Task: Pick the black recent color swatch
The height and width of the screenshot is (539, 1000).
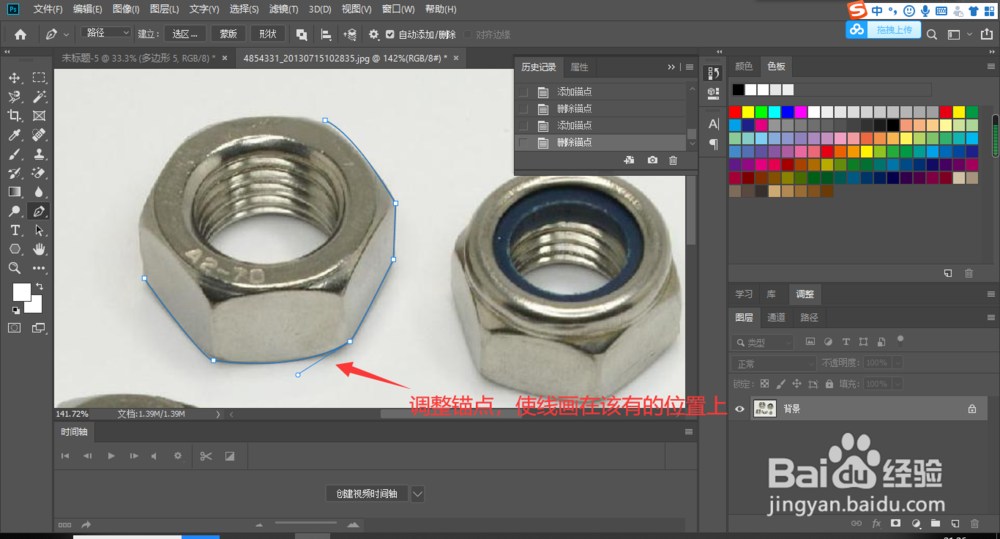Action: coord(738,90)
